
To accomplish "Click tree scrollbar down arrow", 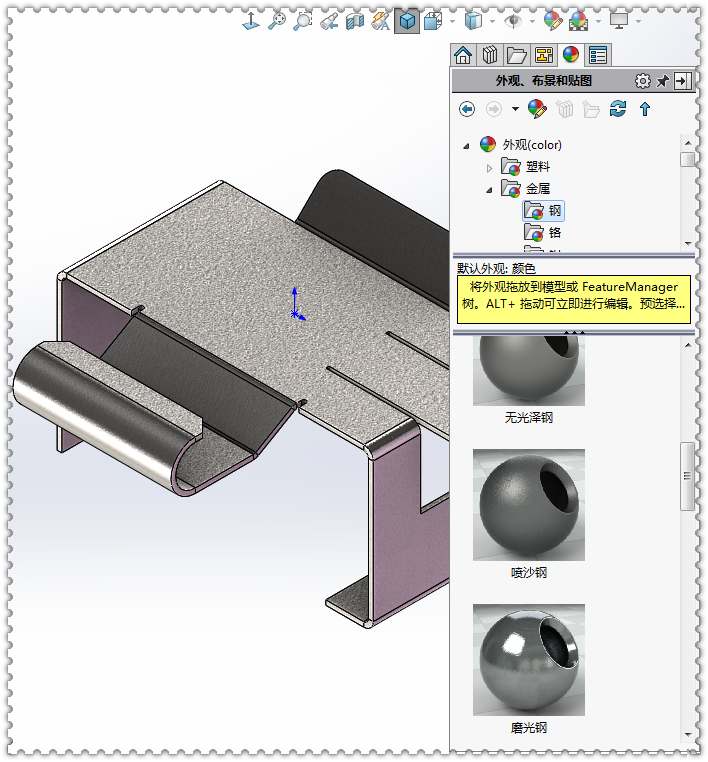I will (x=688, y=243).
